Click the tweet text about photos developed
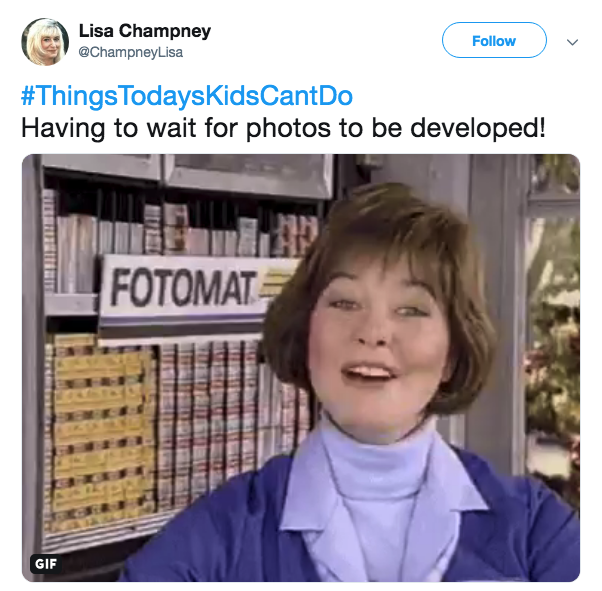Screen dimensions: 602x591 point(283,128)
